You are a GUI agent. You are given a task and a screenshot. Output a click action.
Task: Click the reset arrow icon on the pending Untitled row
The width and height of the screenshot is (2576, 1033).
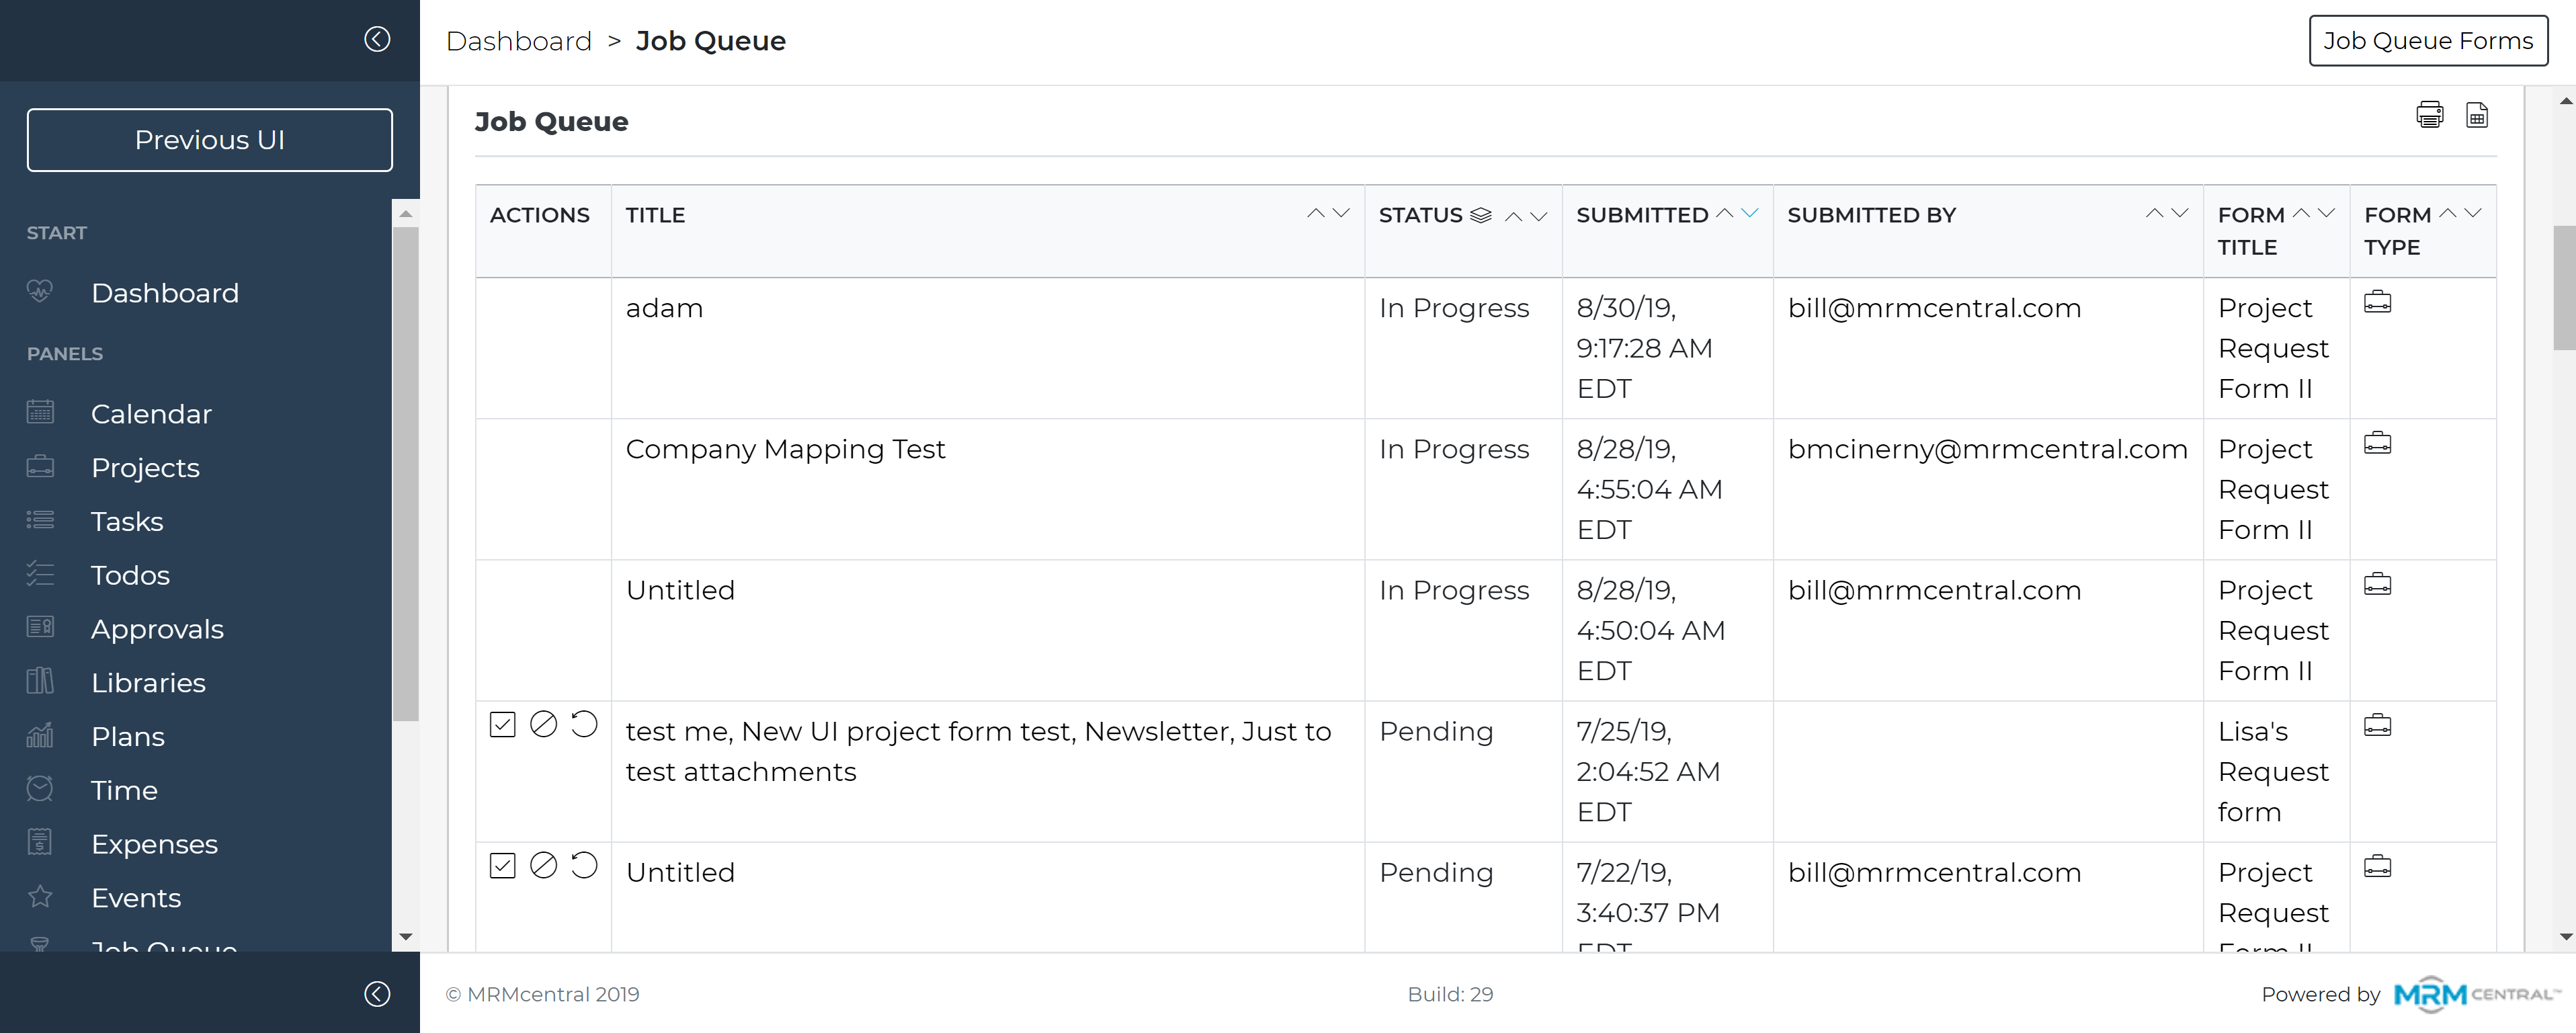click(x=584, y=865)
